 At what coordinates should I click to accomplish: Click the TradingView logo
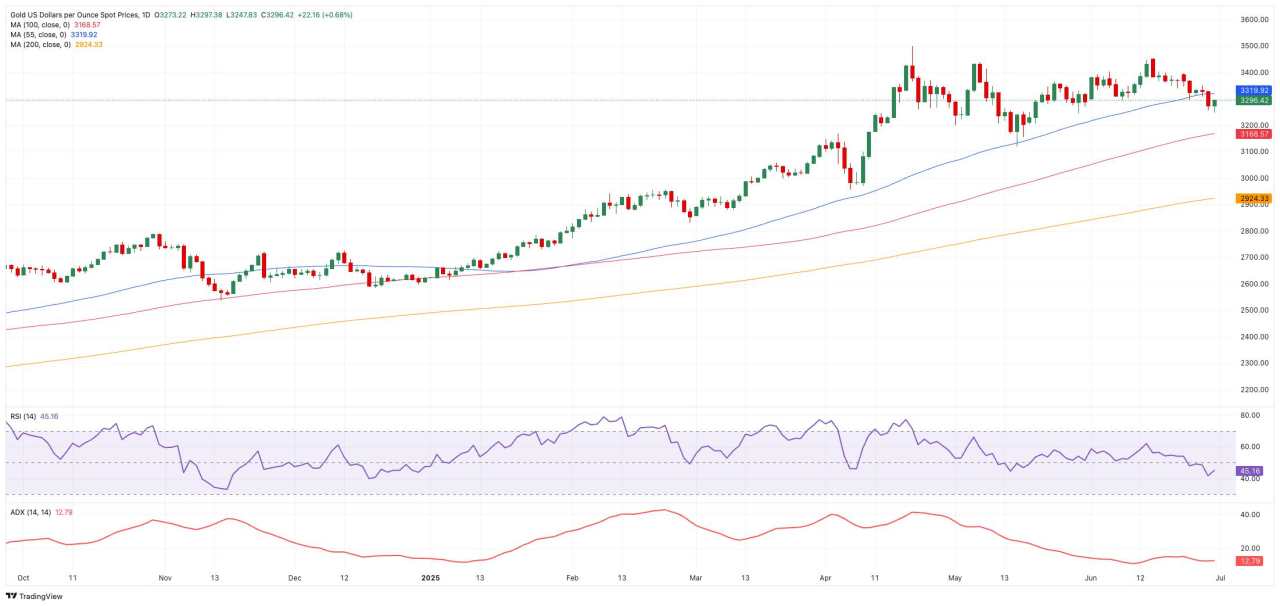point(34,596)
